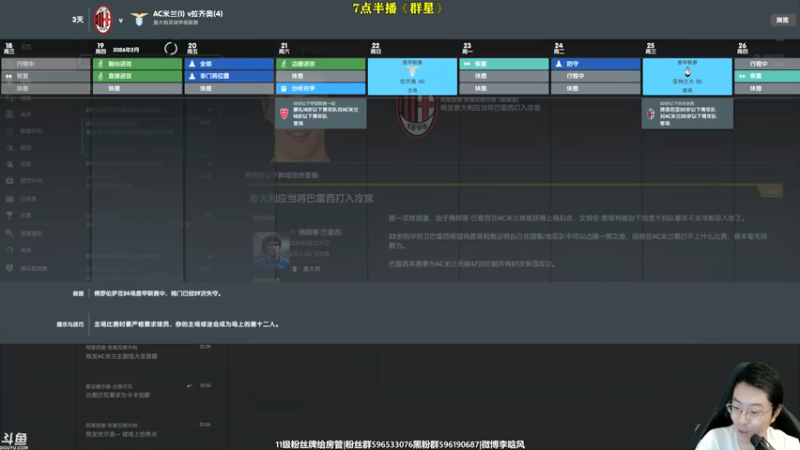Open the 21st 分析对手 session
Screen dimensions: 800x450
[321, 88]
